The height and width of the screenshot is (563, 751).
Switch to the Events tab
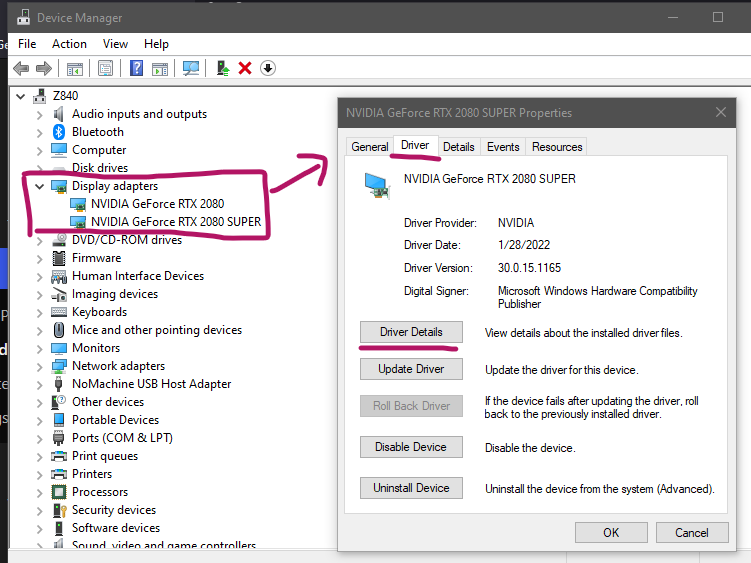502,147
